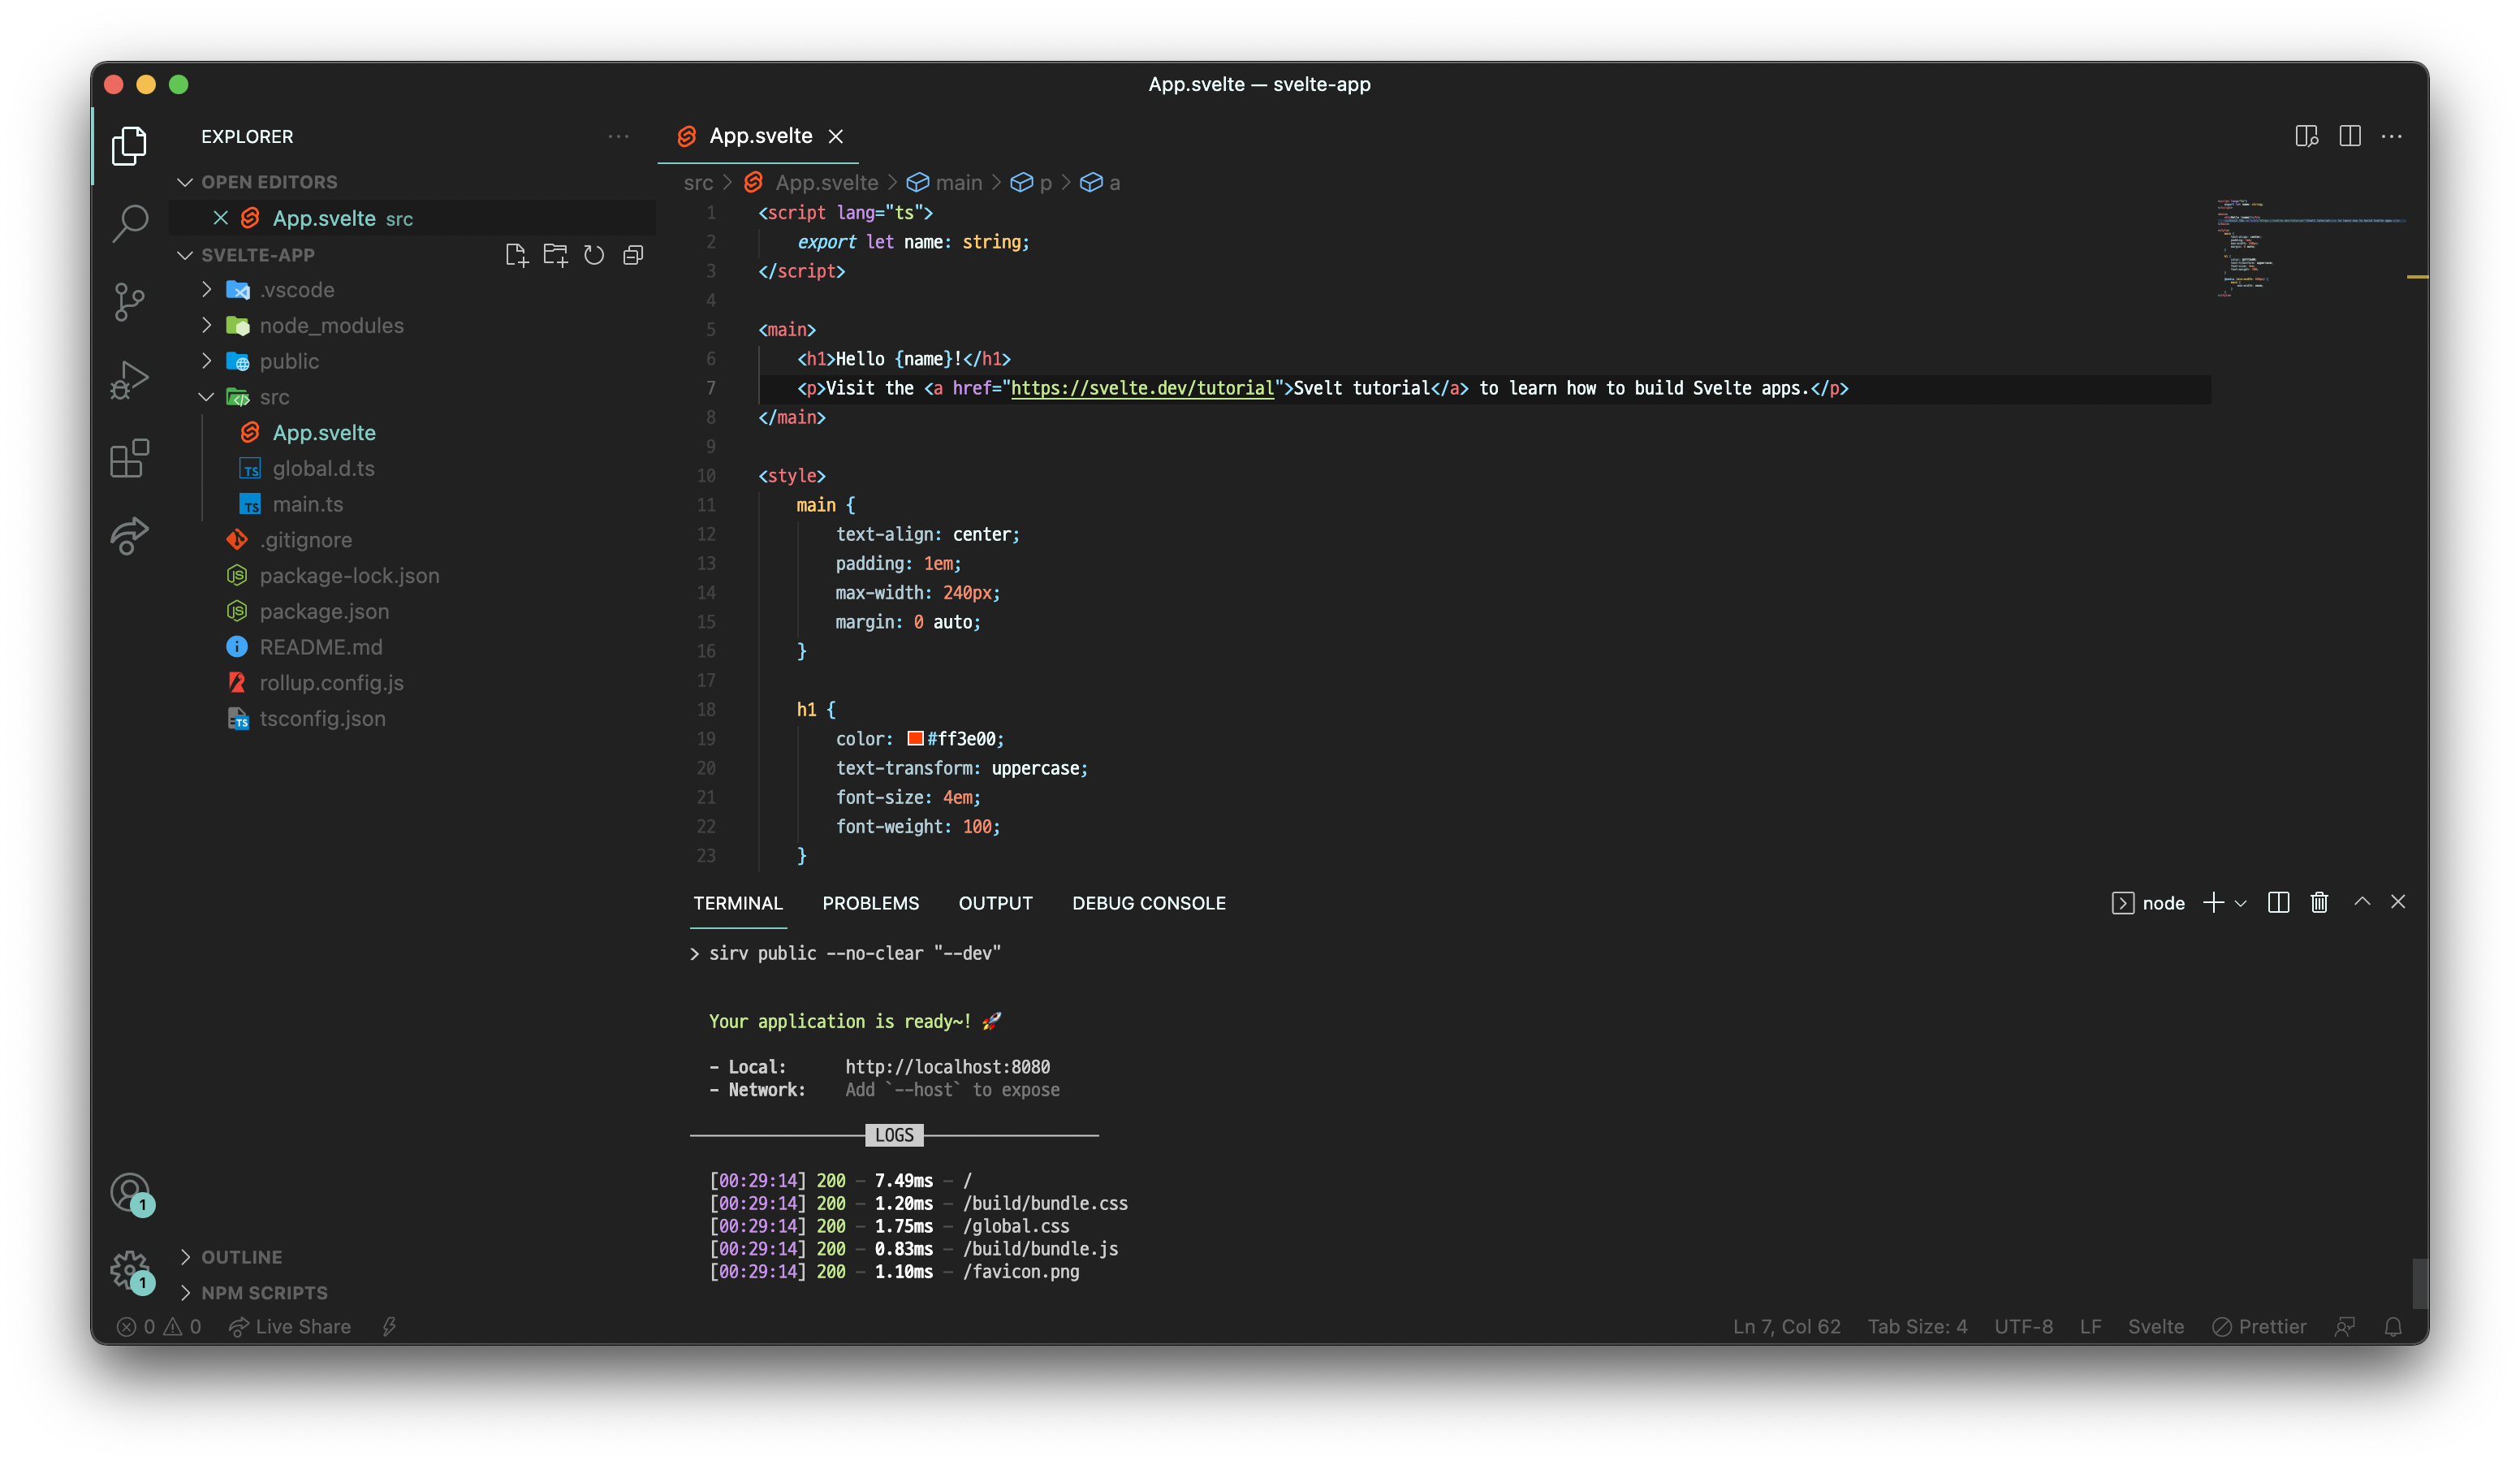Screen dimensions: 2520x1465
Task: Click the main breadcrumb item
Action: coord(945,182)
